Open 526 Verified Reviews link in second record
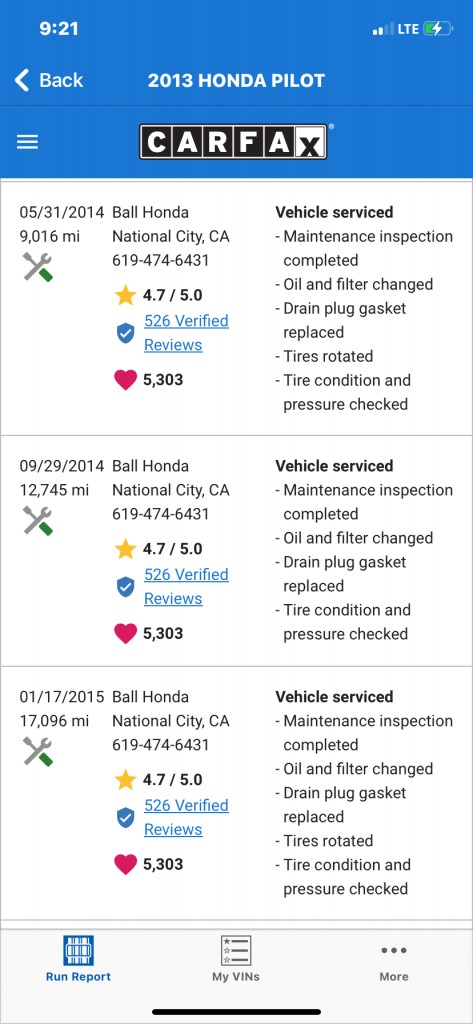This screenshot has width=473, height=1024. (186, 586)
